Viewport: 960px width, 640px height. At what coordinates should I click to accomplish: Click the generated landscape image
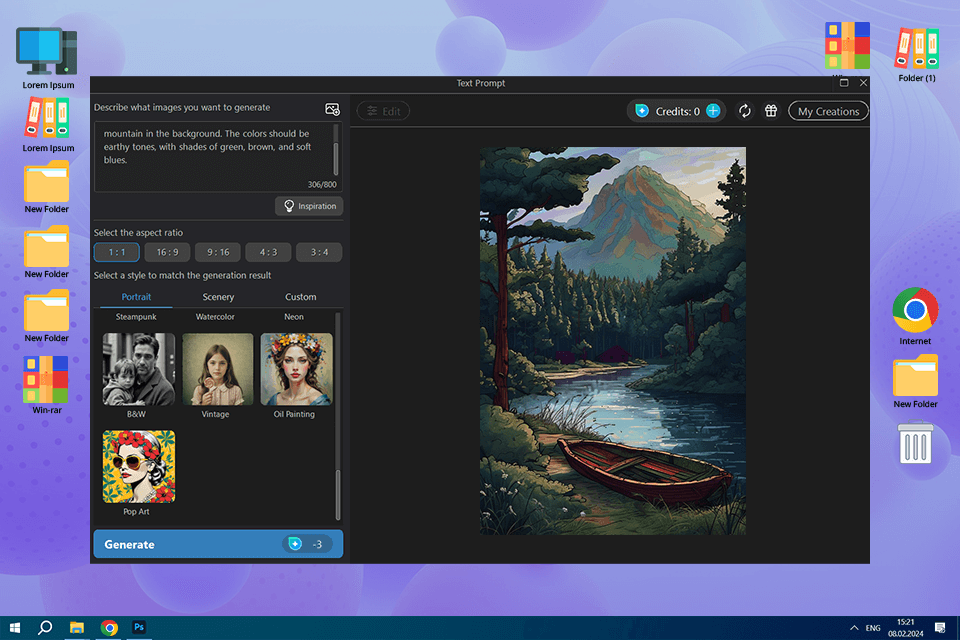click(x=613, y=341)
